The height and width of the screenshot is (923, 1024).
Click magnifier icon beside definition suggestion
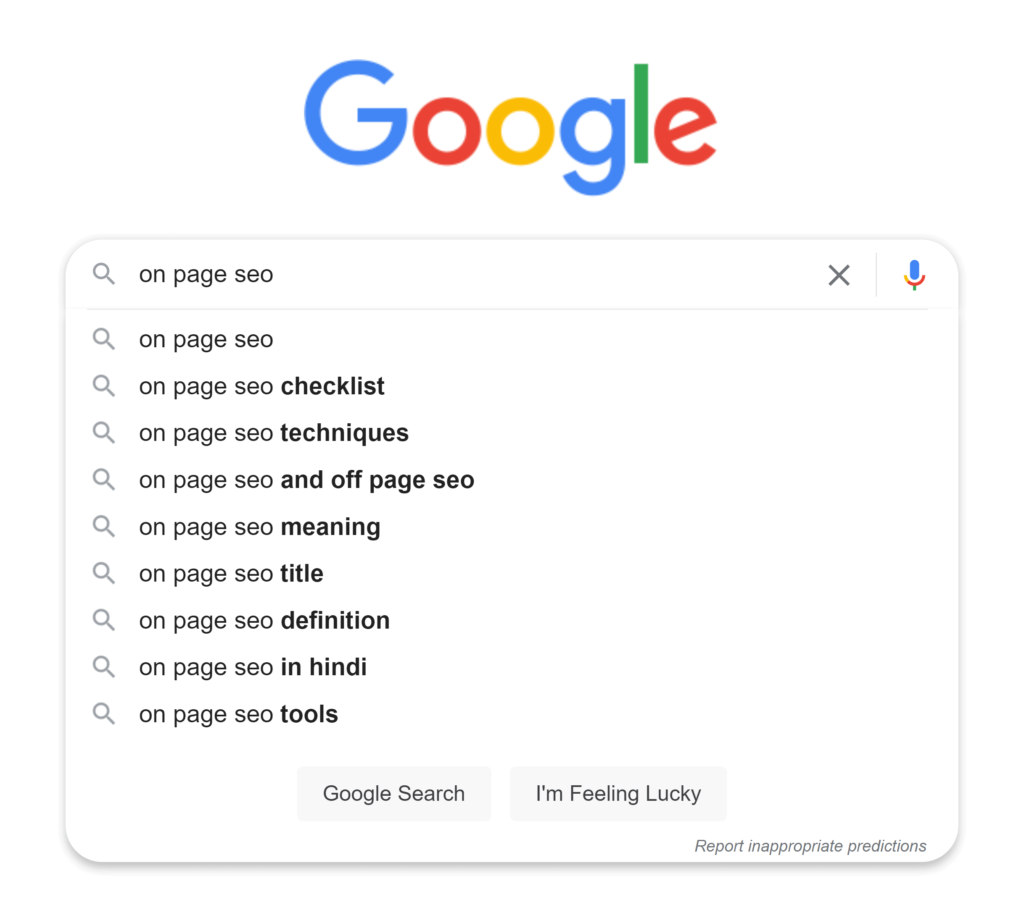click(x=104, y=620)
